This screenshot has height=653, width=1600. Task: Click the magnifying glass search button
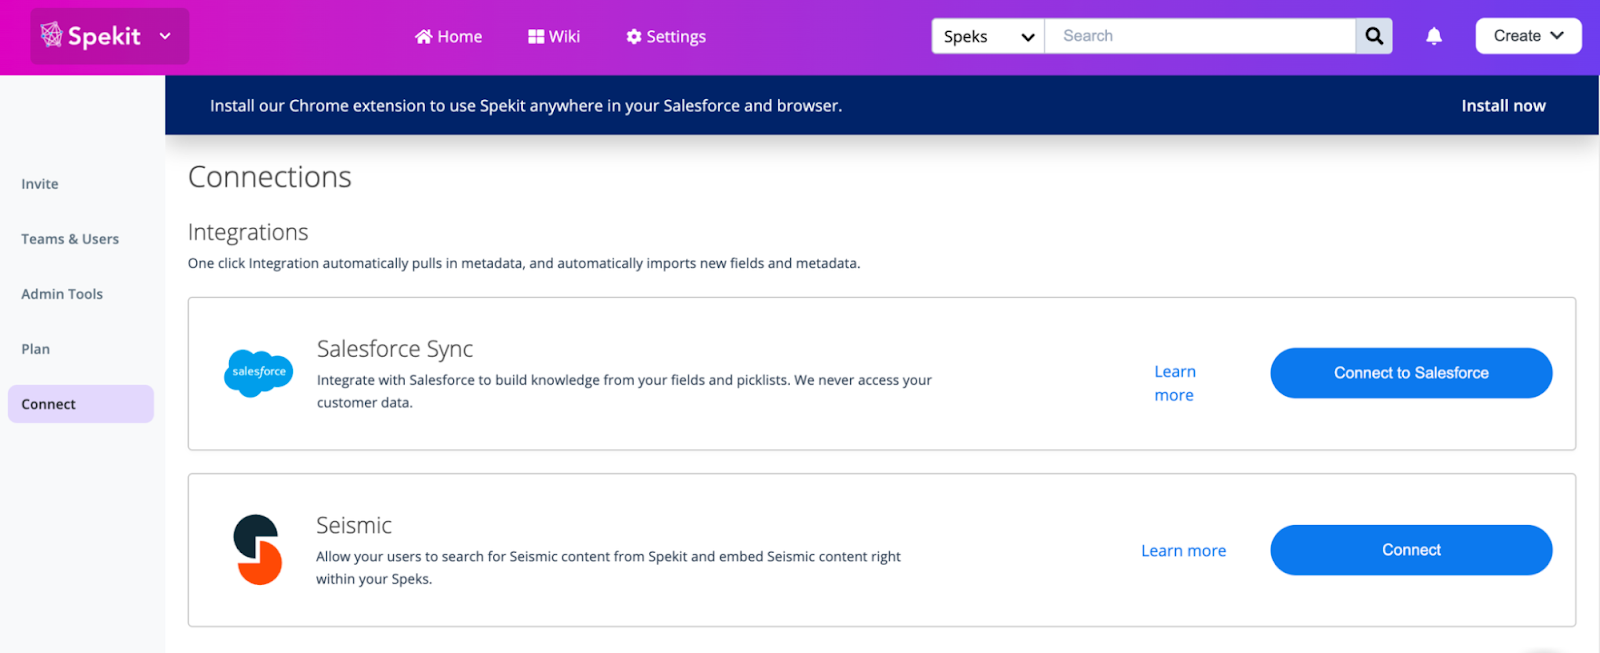[1374, 36]
